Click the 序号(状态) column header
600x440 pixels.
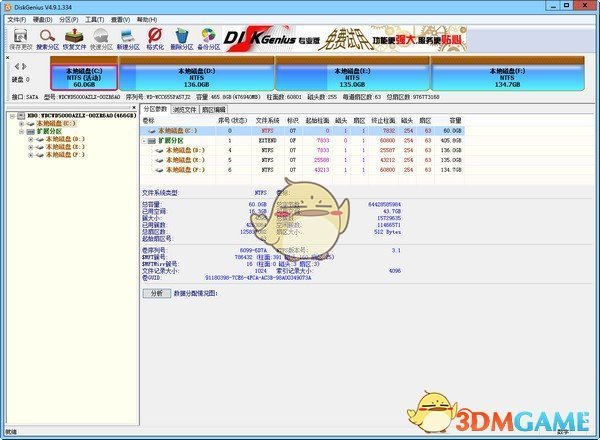pyautogui.click(x=232, y=121)
